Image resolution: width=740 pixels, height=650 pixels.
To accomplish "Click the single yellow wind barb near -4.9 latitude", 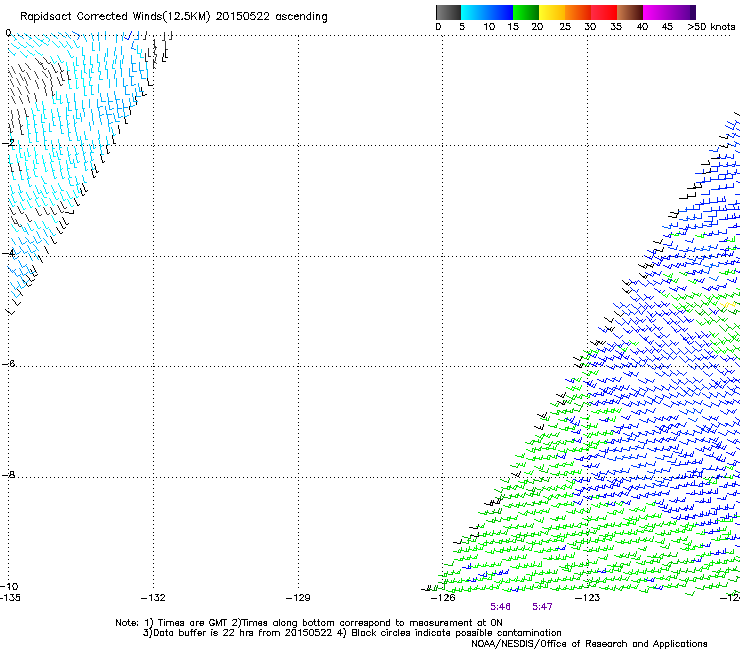I will (x=729, y=305).
